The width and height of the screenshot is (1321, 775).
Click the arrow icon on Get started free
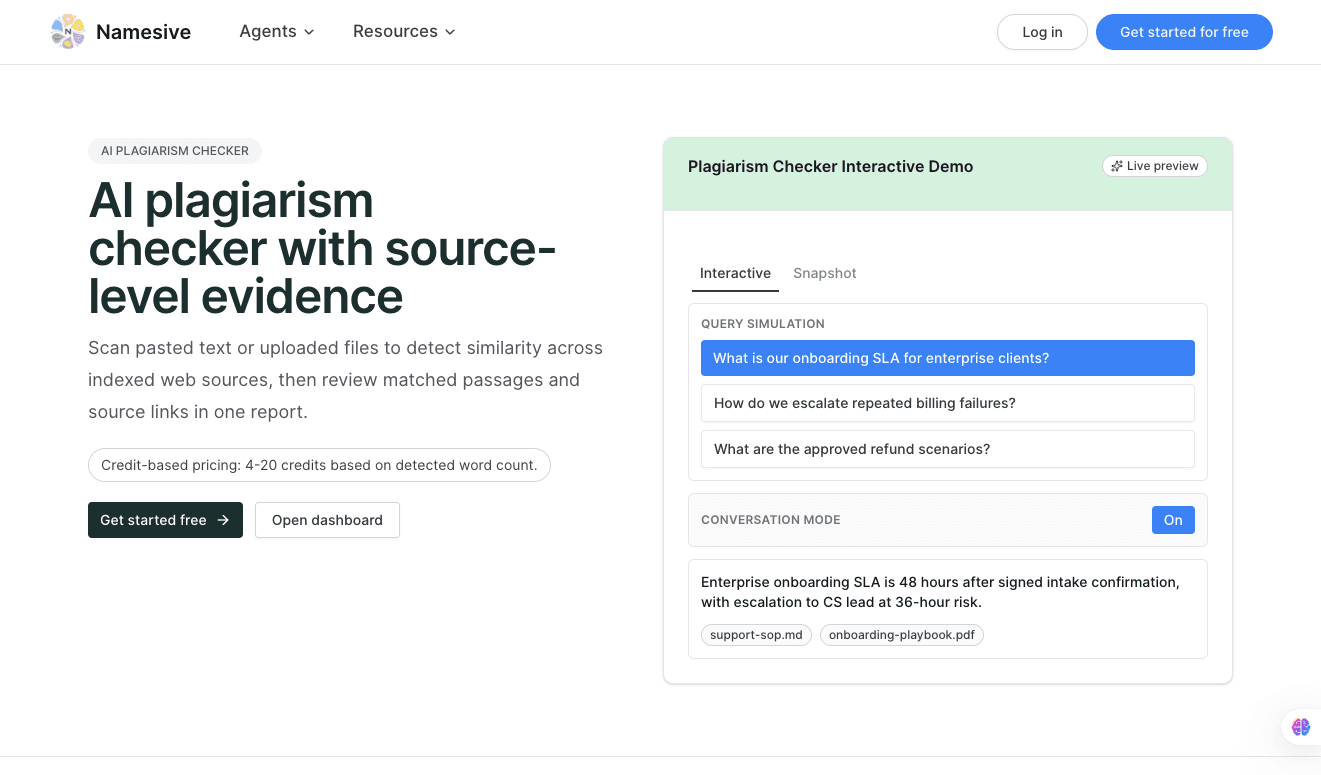(x=223, y=520)
